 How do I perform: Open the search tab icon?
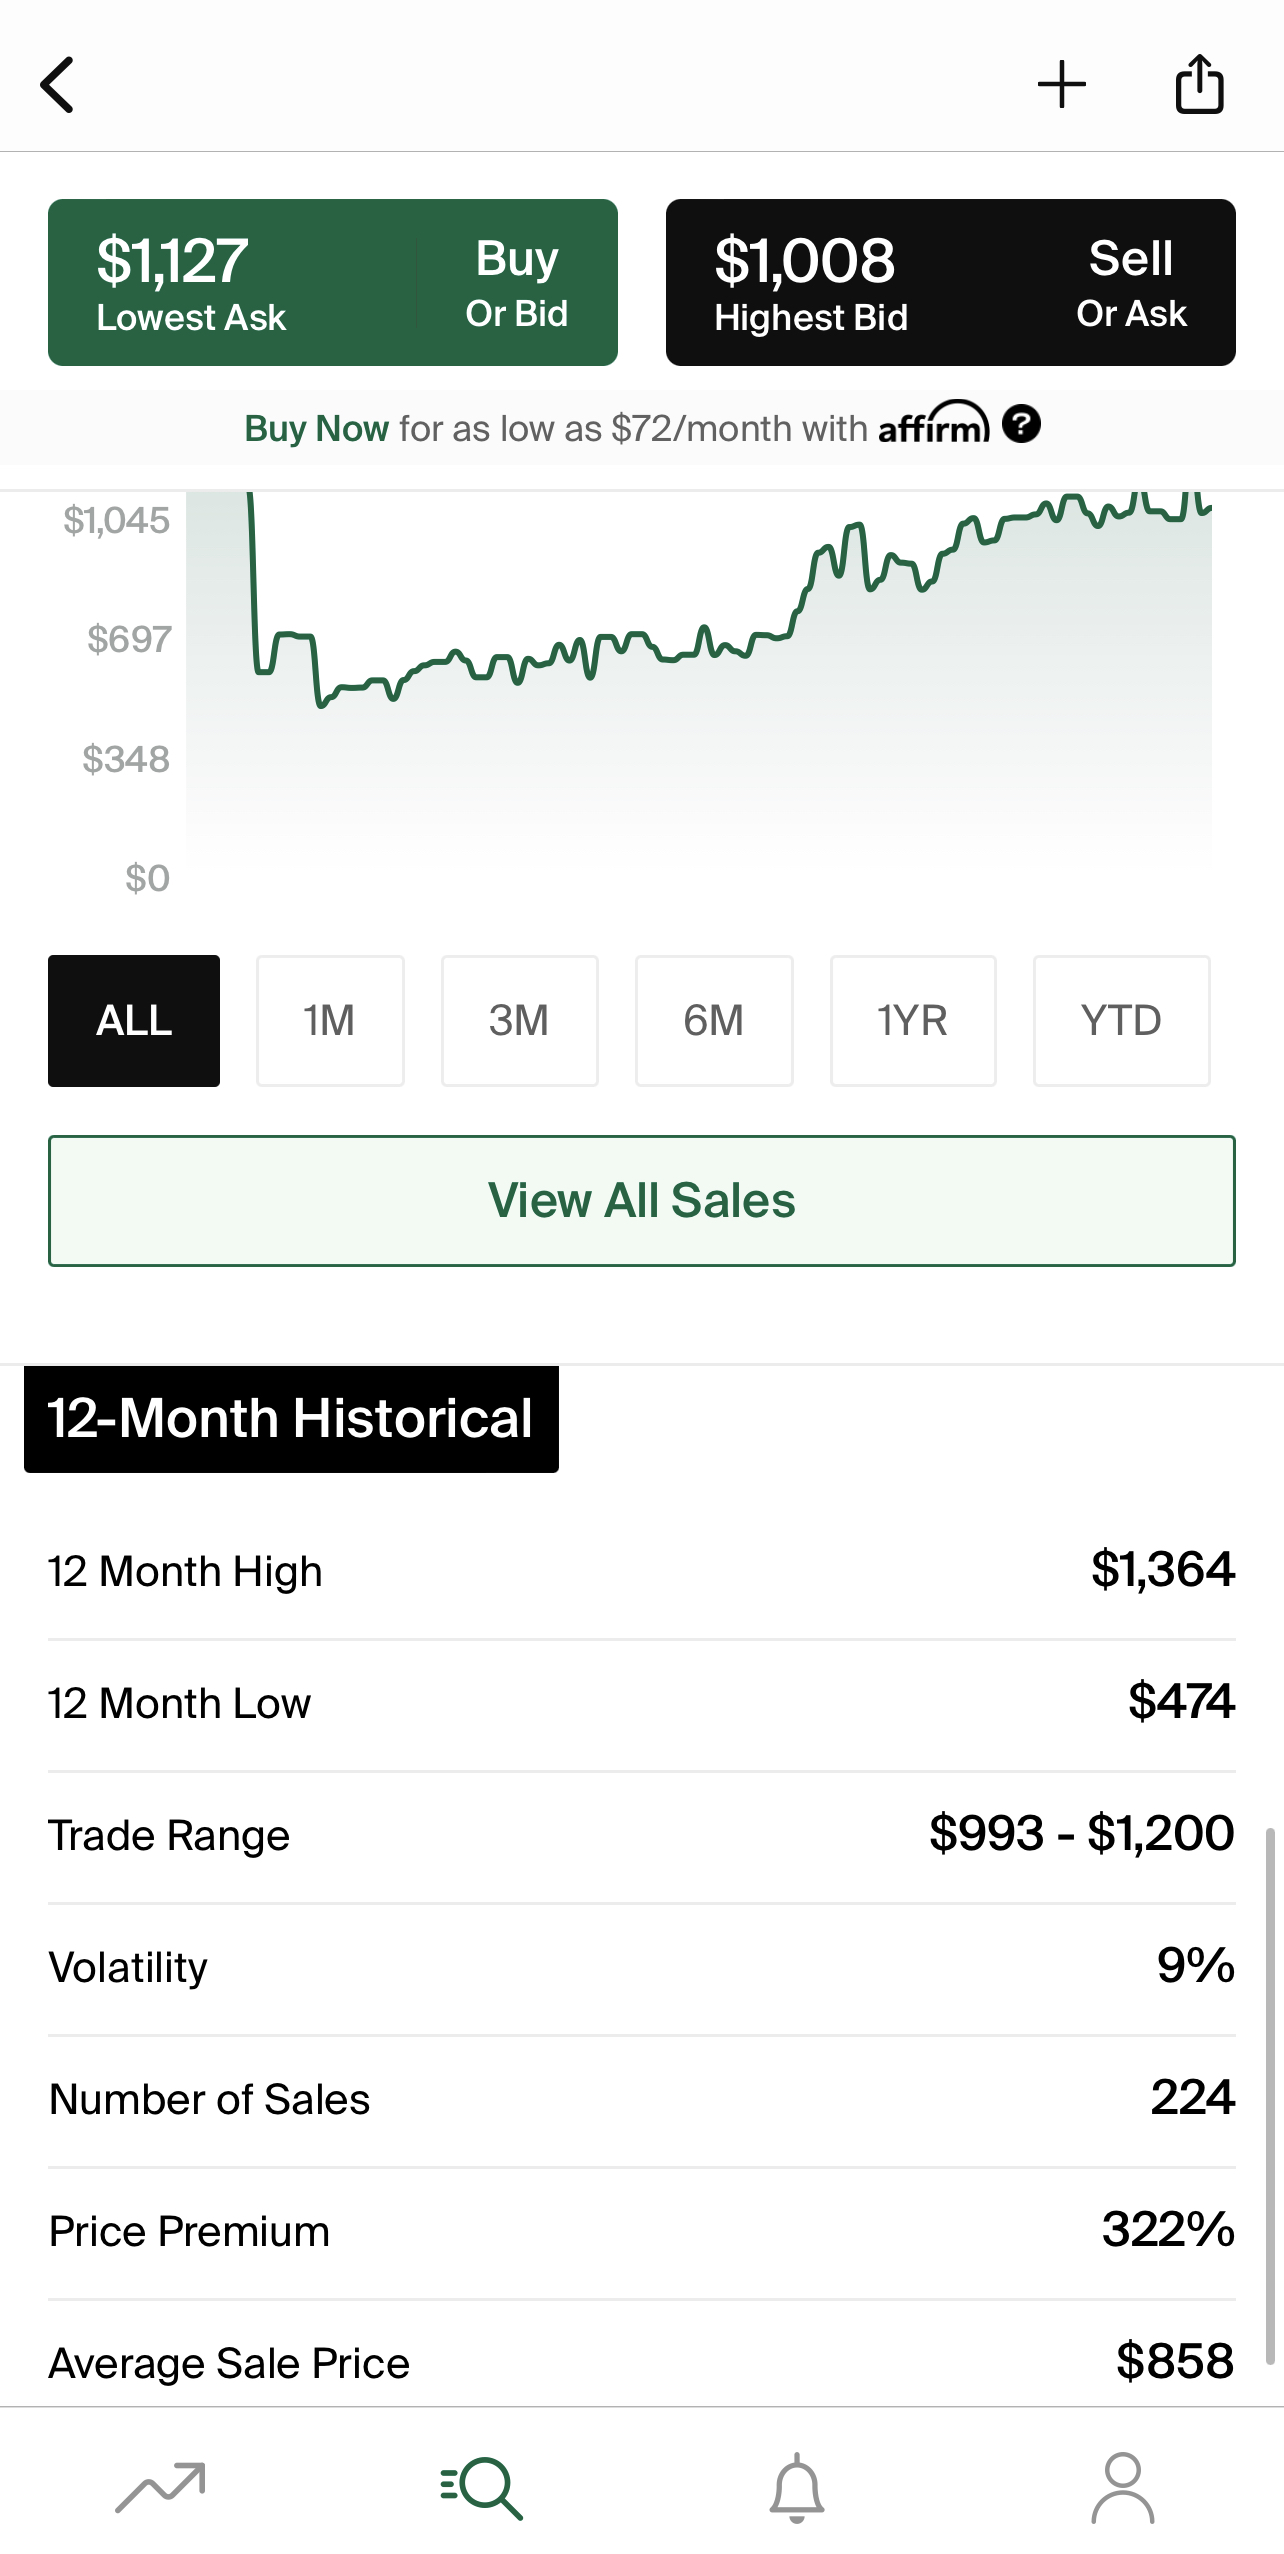[481, 2486]
